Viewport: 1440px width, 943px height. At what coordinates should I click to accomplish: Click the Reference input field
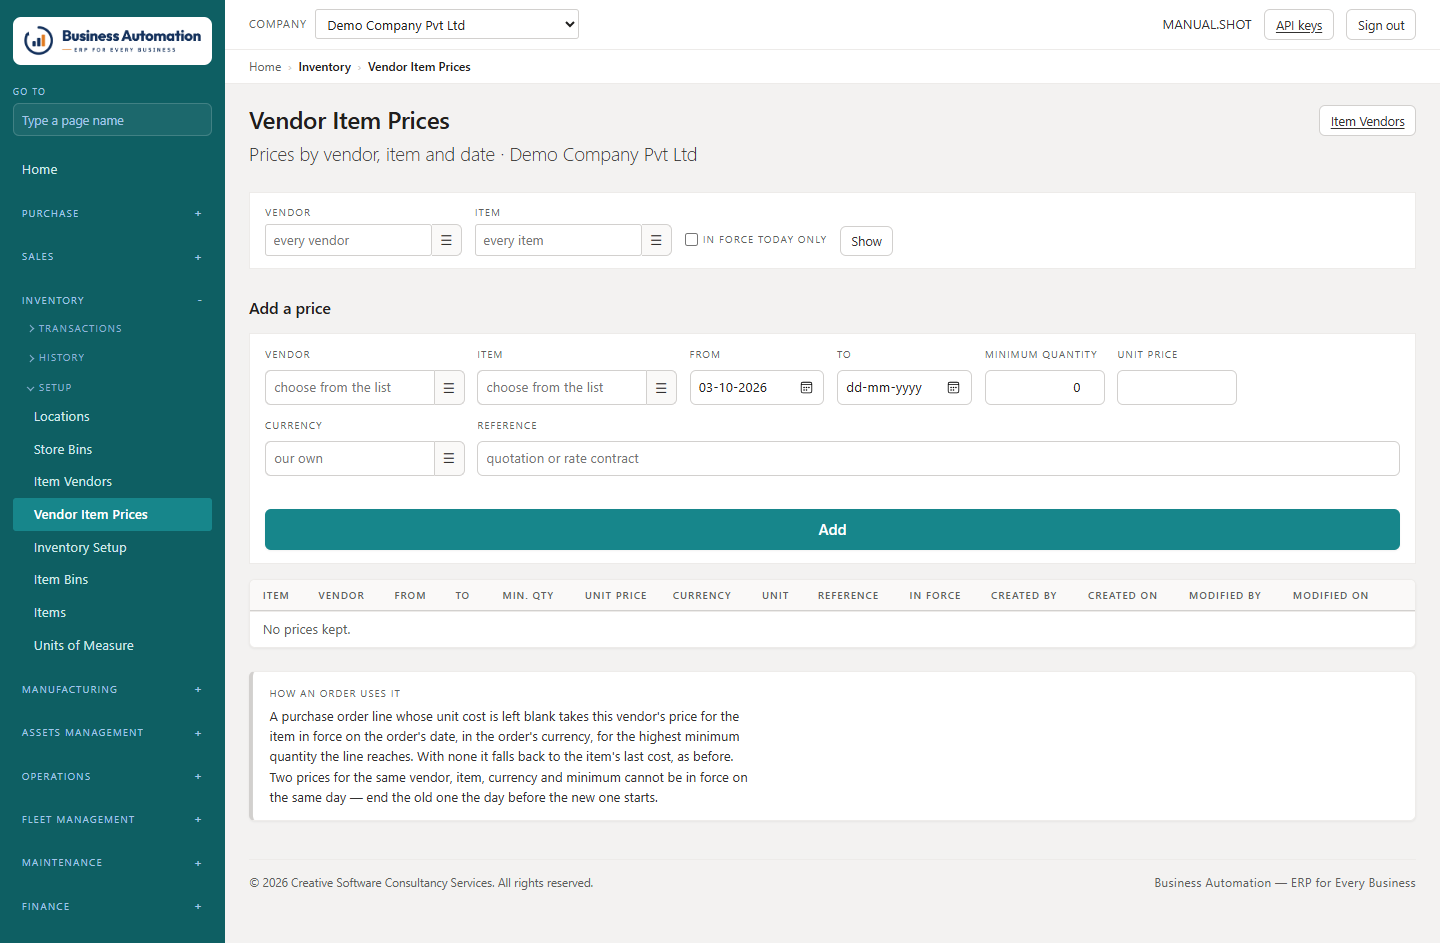click(938, 459)
